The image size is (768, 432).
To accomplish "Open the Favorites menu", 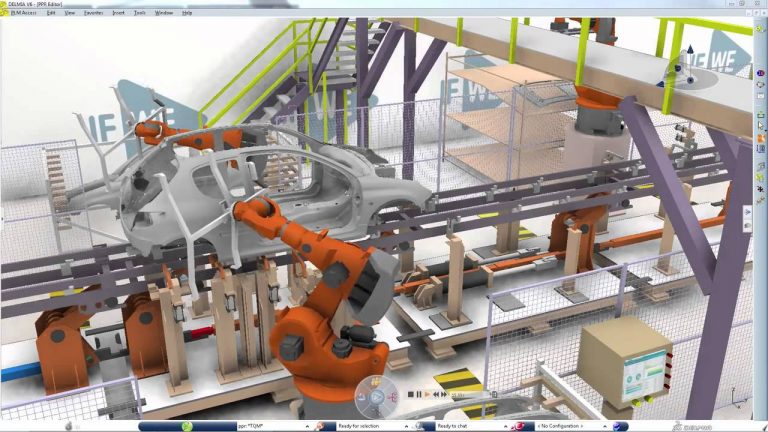I will pyautogui.click(x=93, y=13).
